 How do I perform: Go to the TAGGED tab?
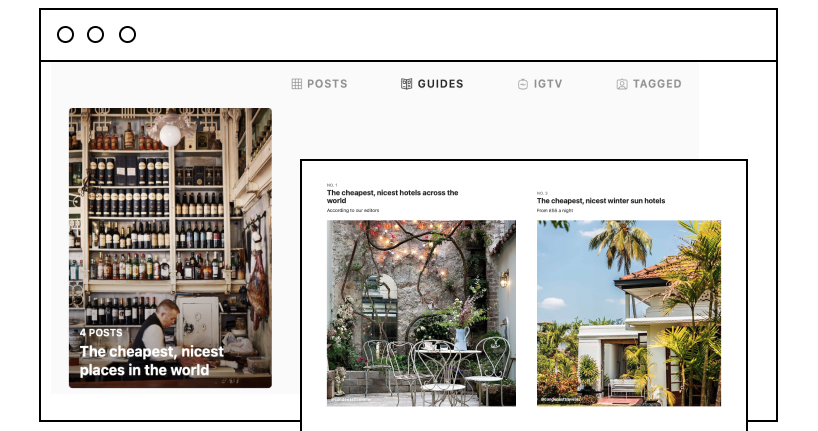(x=657, y=84)
